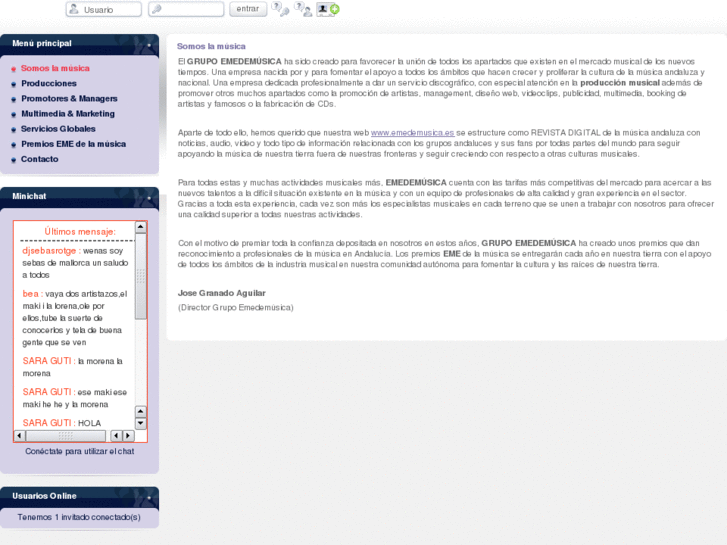727x545 pixels.
Task: Collapse the Minichat panel
Action: tap(149, 198)
